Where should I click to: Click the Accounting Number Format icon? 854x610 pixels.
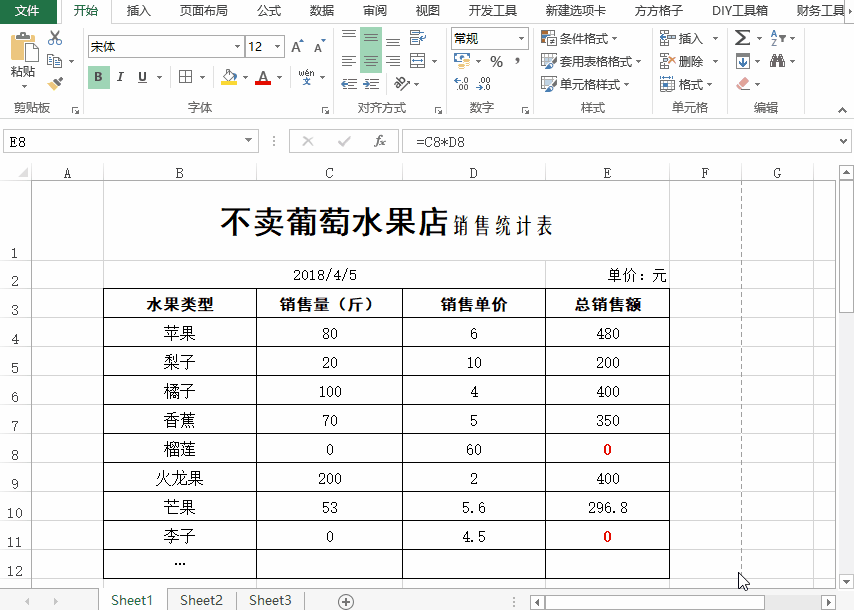click(x=462, y=60)
